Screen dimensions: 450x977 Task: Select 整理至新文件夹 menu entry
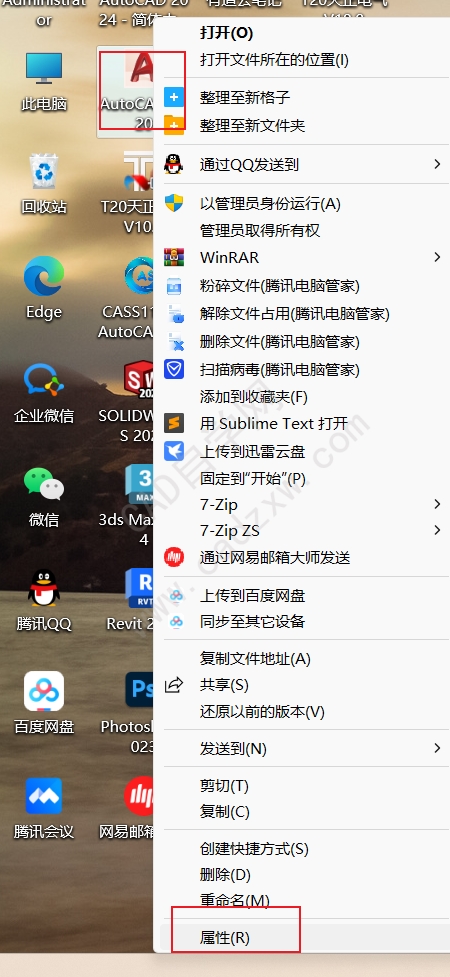252,126
